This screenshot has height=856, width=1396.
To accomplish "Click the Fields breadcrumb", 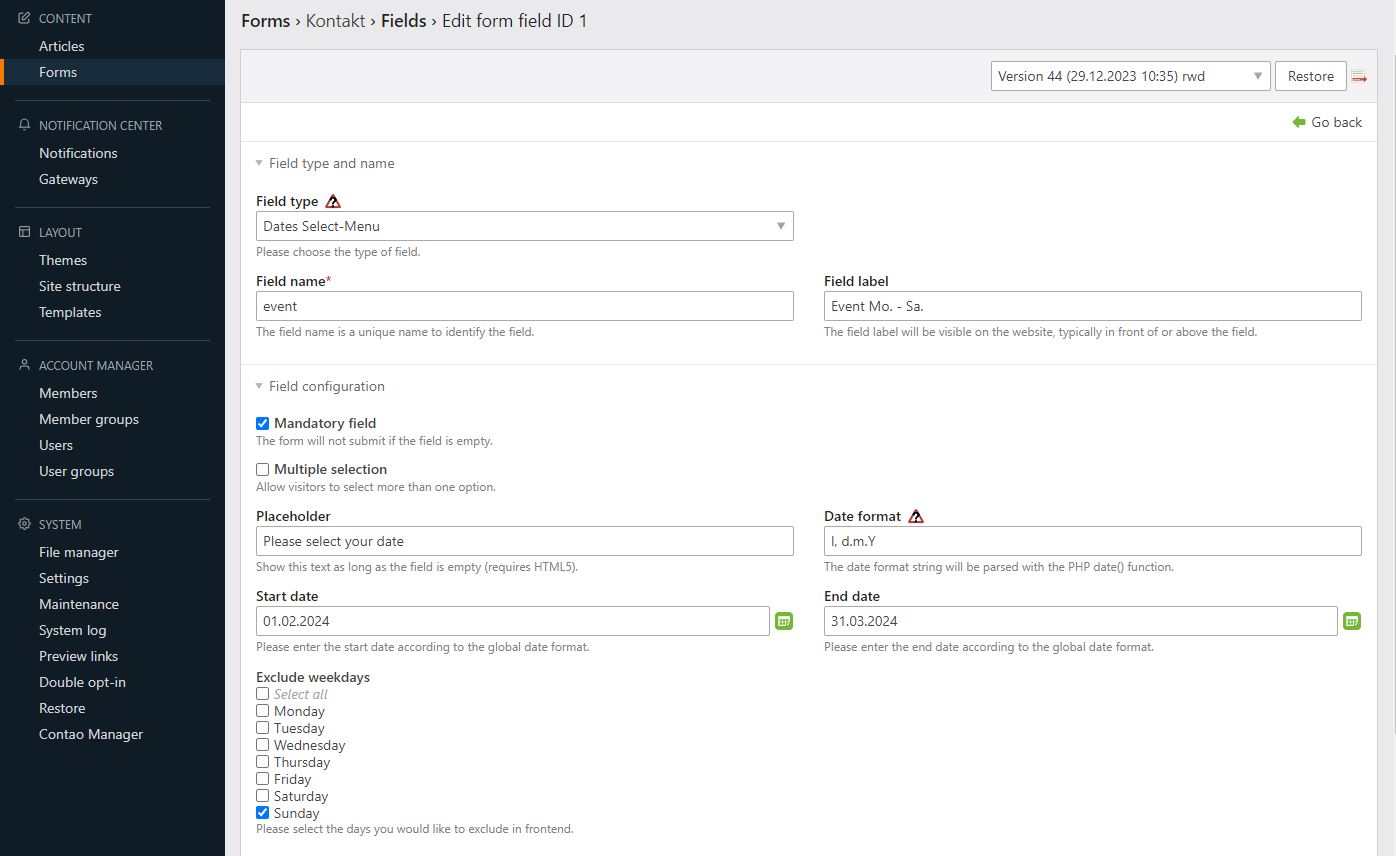I will tap(404, 20).
